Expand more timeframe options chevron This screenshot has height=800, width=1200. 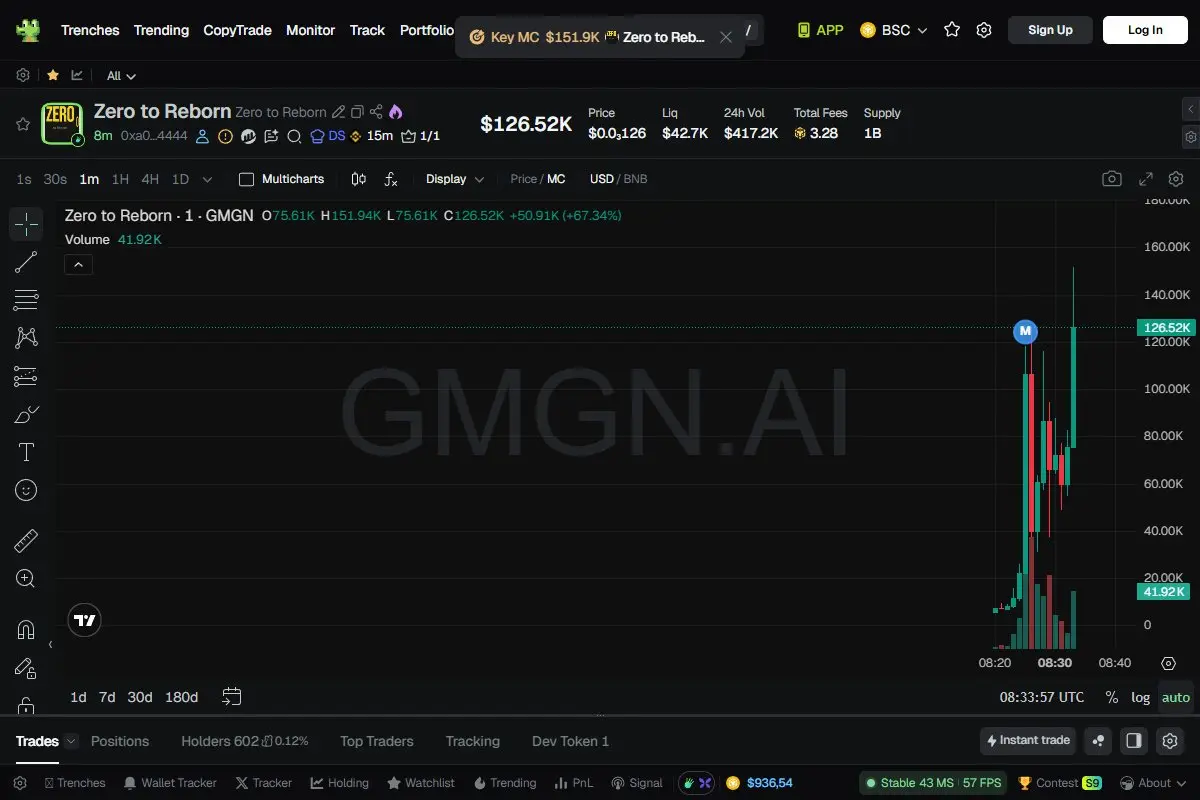click(x=207, y=179)
